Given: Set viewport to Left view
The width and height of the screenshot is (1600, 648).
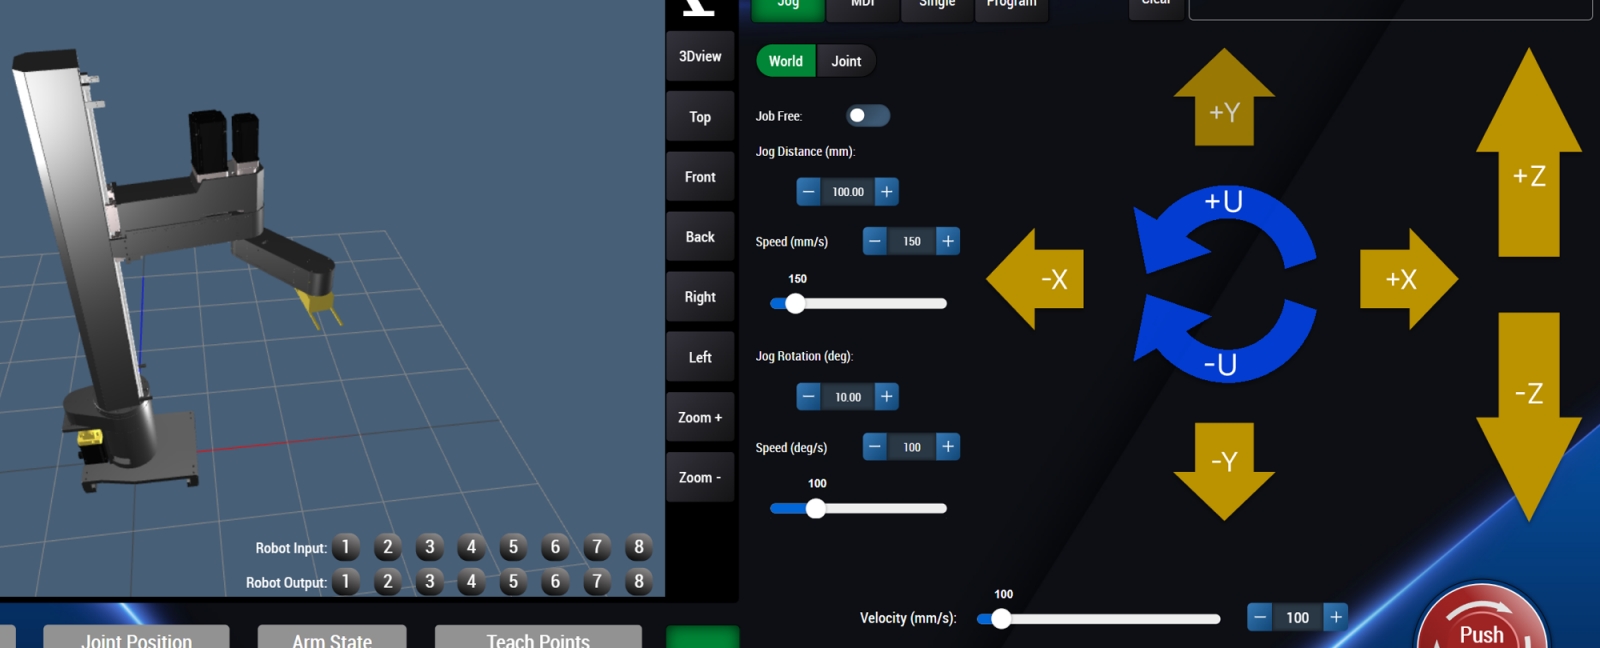Looking at the screenshot, I should click(x=700, y=357).
